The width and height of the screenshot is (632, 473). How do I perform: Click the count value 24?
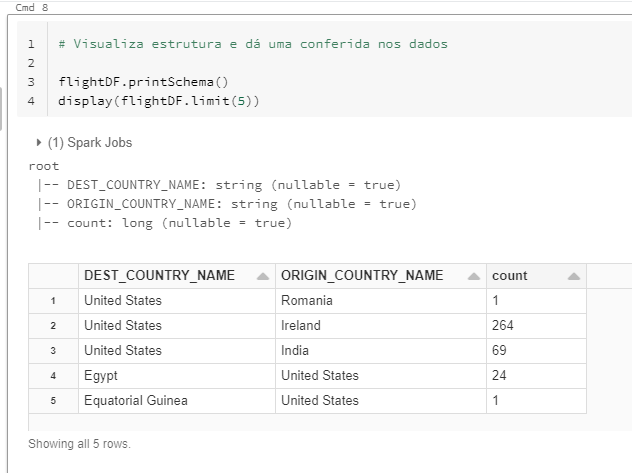[x=499, y=376]
